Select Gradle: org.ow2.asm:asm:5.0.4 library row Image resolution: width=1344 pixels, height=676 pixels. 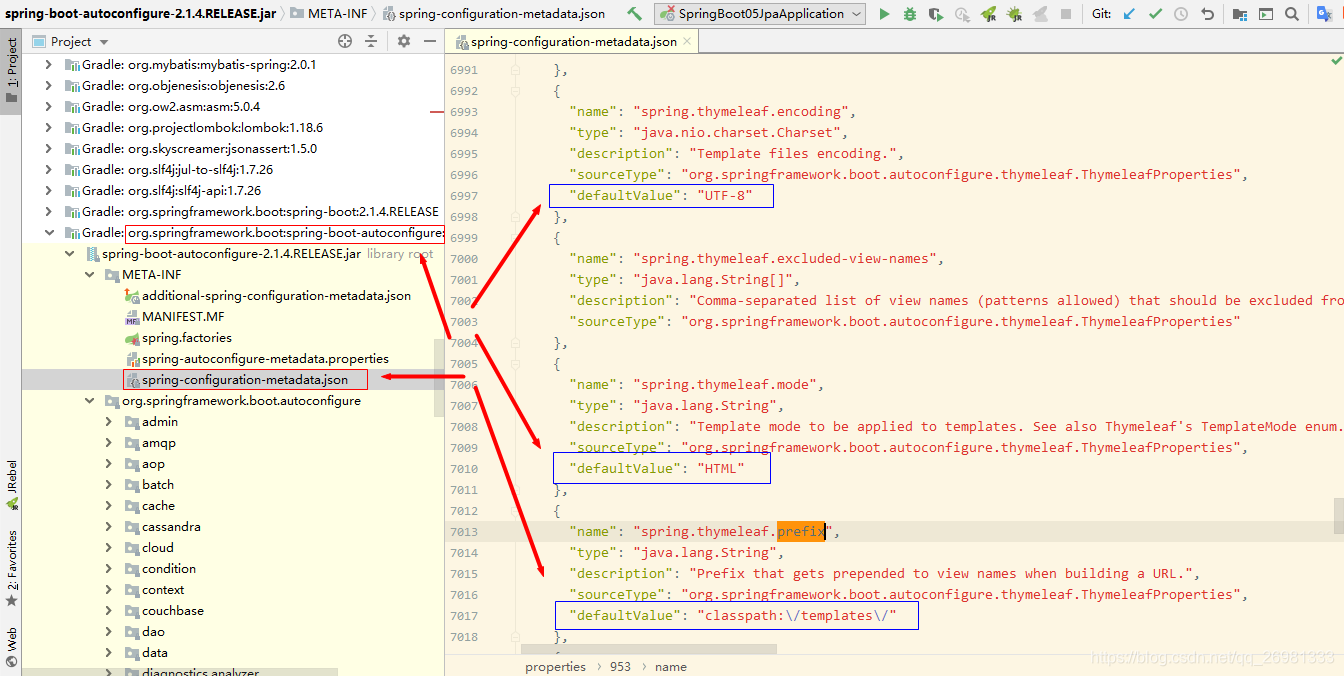171,106
